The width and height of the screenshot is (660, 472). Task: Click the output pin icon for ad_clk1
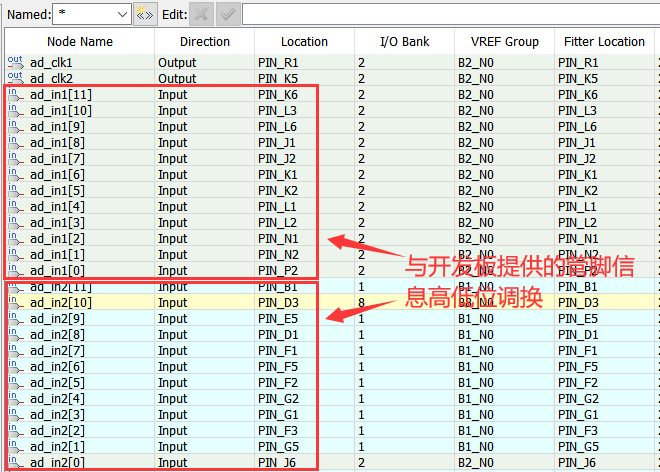click(15, 62)
